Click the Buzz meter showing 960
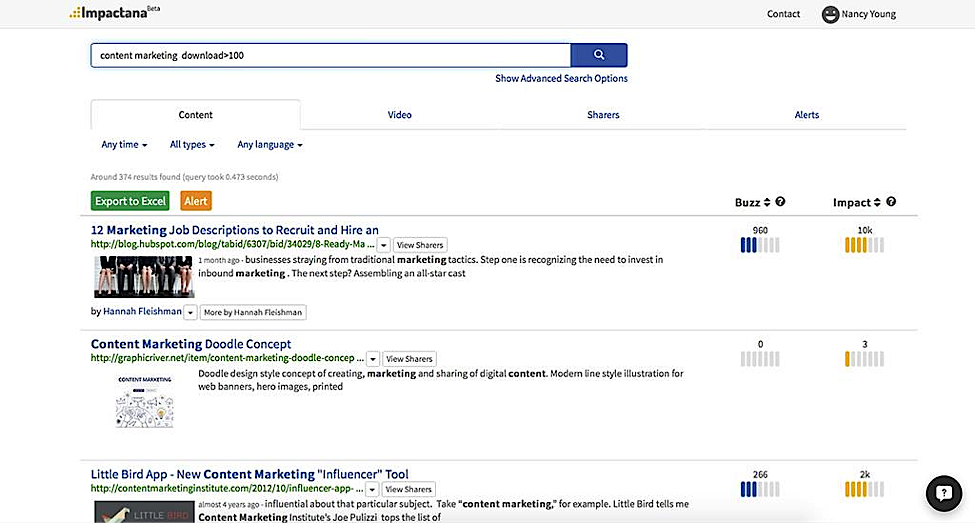The height and width of the screenshot is (523, 975). point(760,245)
